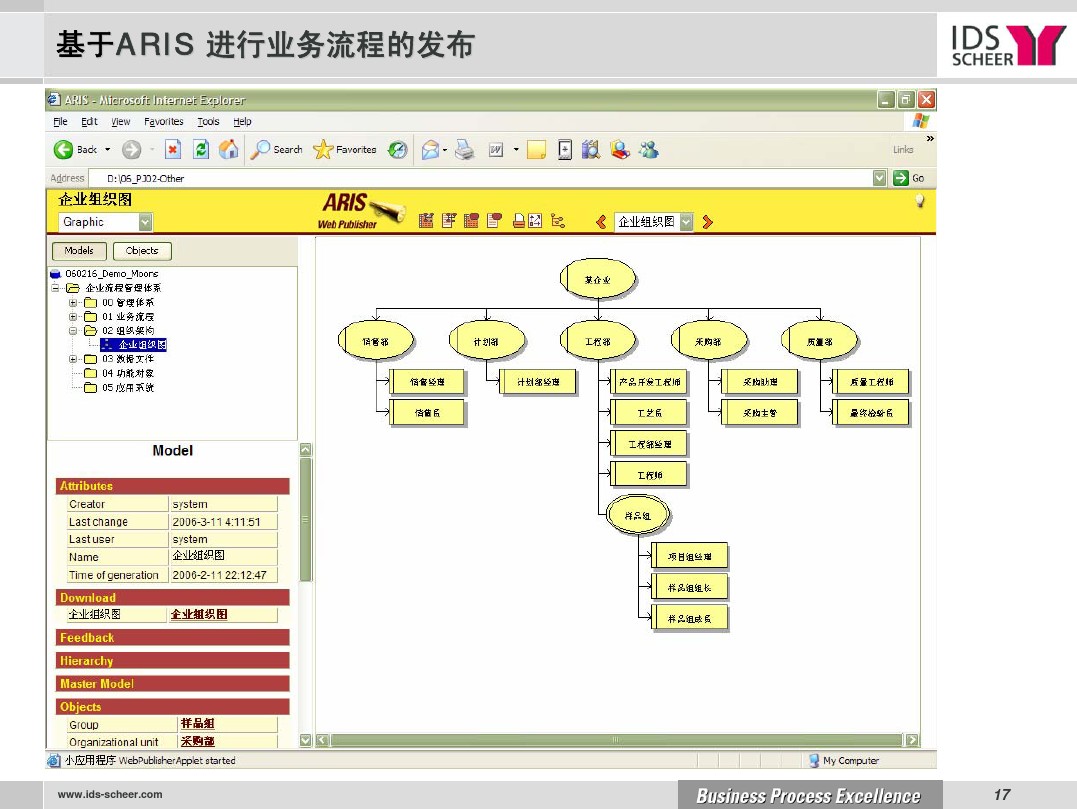Expand the 01 业务流程 folder
The image size is (1077, 809).
[x=73, y=317]
